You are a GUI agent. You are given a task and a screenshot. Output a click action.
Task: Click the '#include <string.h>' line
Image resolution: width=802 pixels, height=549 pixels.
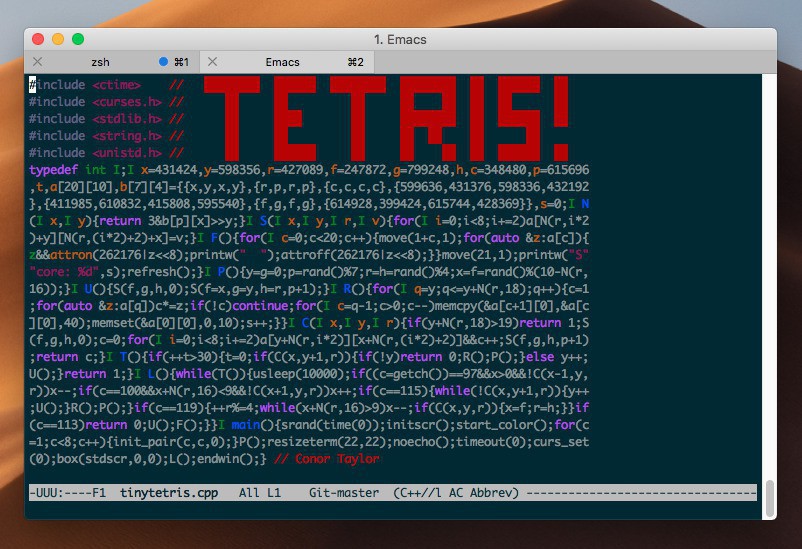point(95,136)
